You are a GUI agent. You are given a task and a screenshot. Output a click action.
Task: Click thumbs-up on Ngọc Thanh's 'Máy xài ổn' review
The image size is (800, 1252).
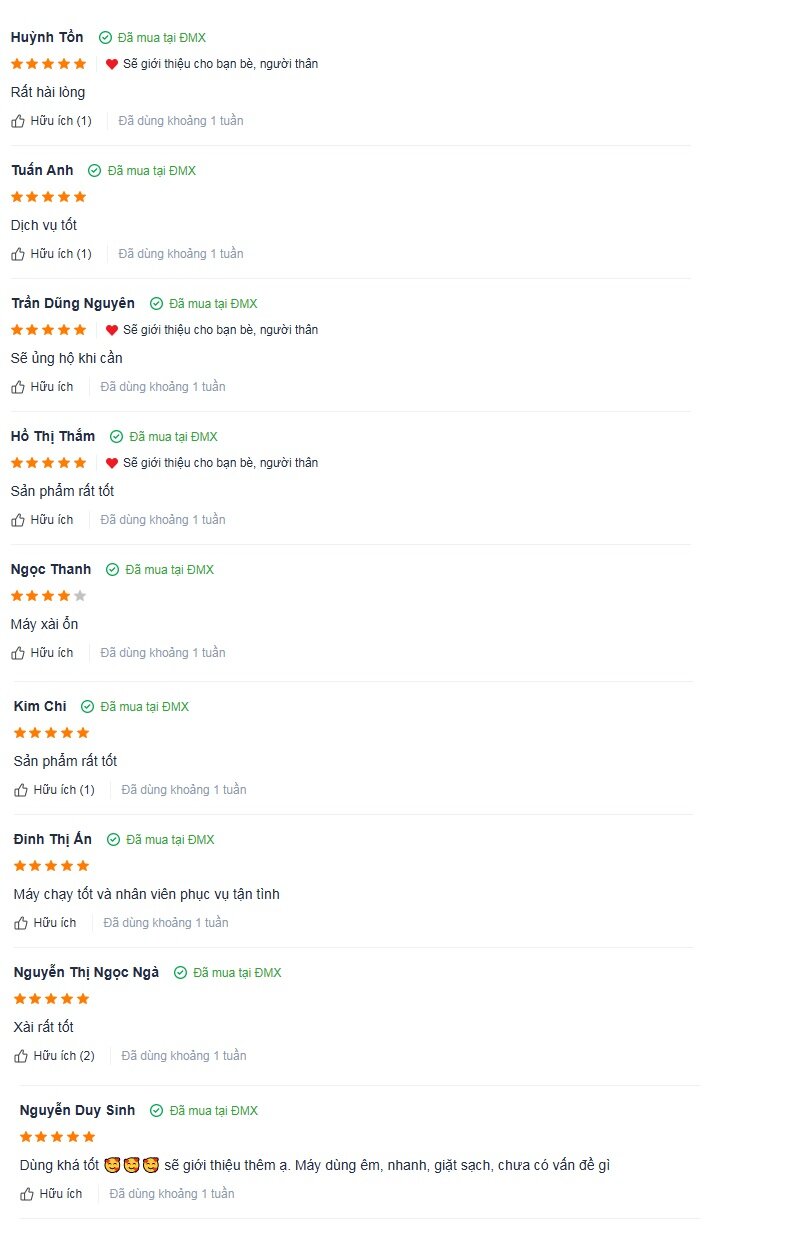[18, 653]
